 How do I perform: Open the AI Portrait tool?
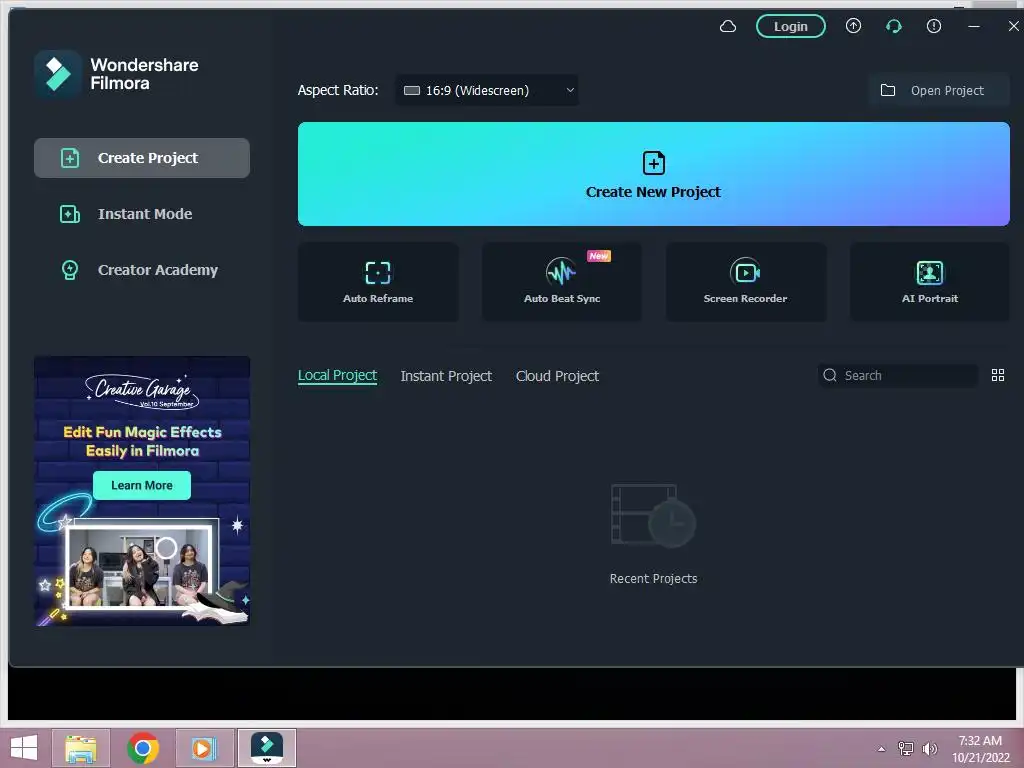tap(929, 282)
